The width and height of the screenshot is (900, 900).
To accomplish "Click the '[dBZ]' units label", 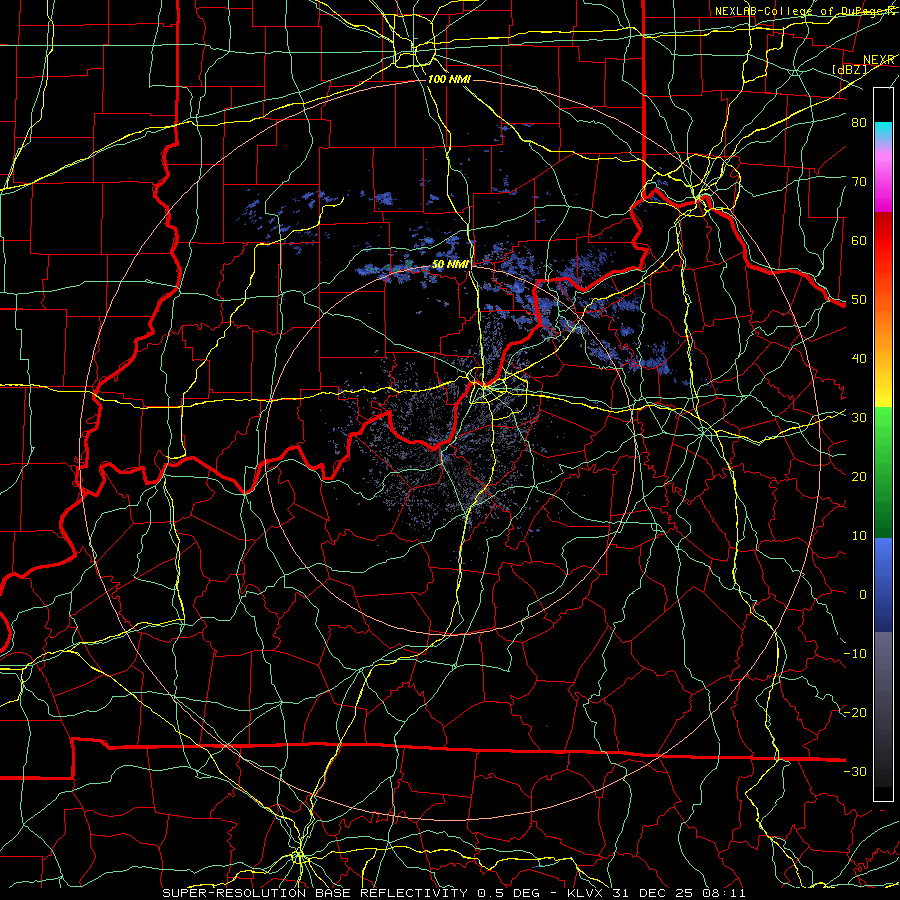I will [x=849, y=69].
